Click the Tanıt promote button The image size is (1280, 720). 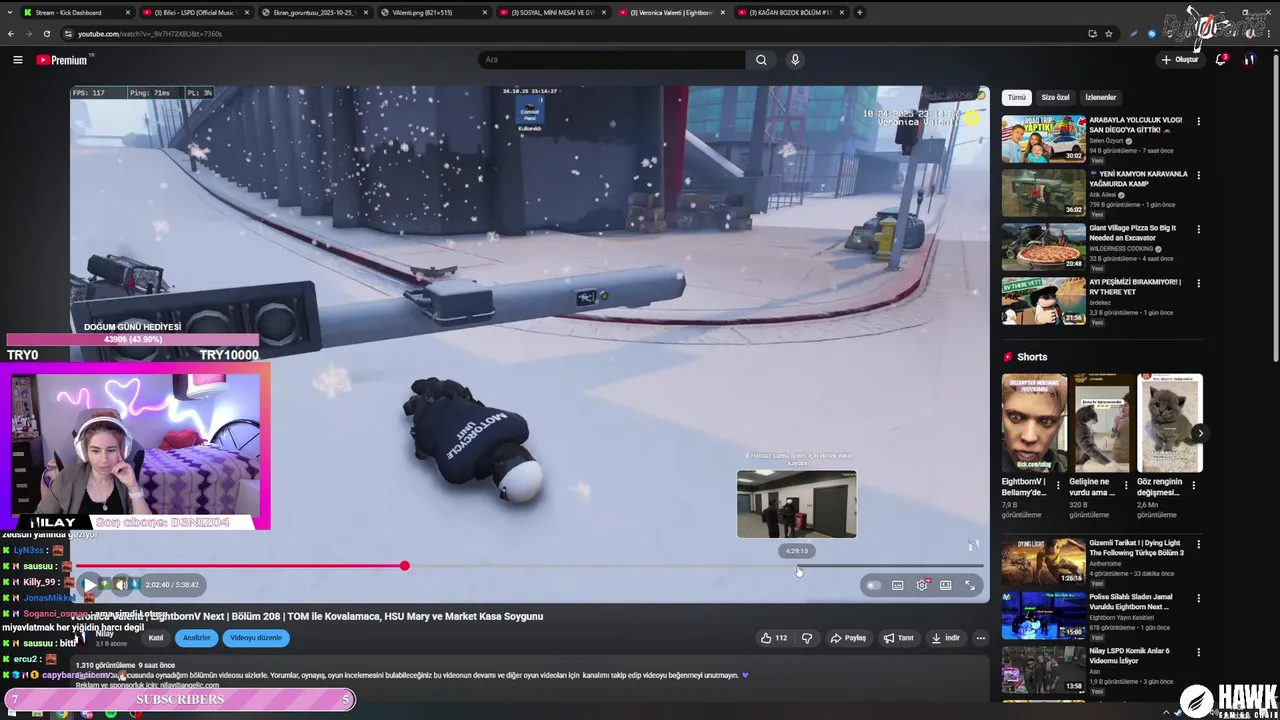click(x=899, y=638)
